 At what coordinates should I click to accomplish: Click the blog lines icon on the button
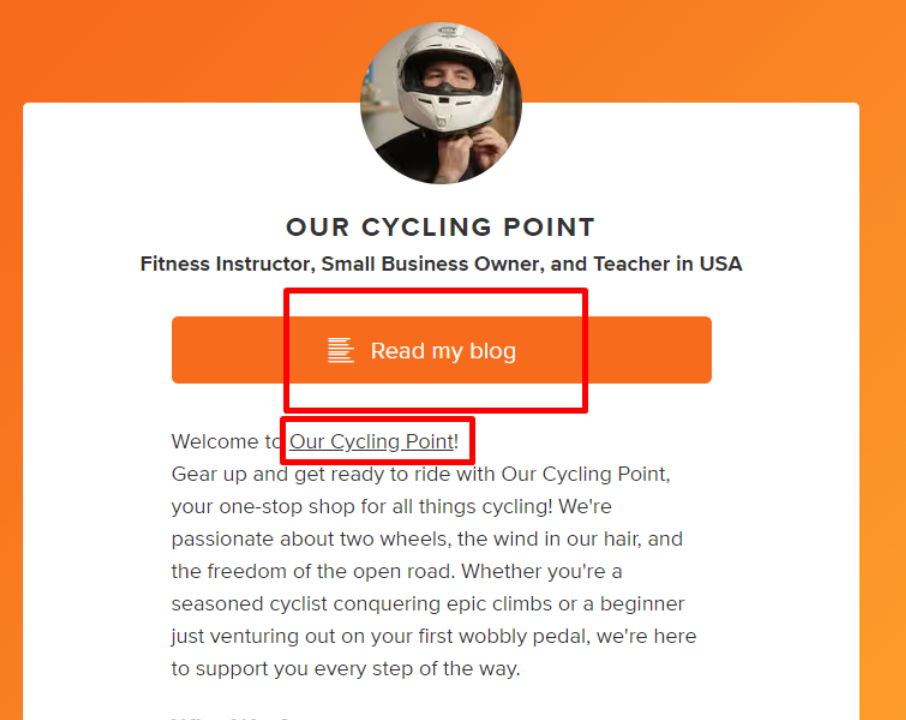[x=340, y=350]
